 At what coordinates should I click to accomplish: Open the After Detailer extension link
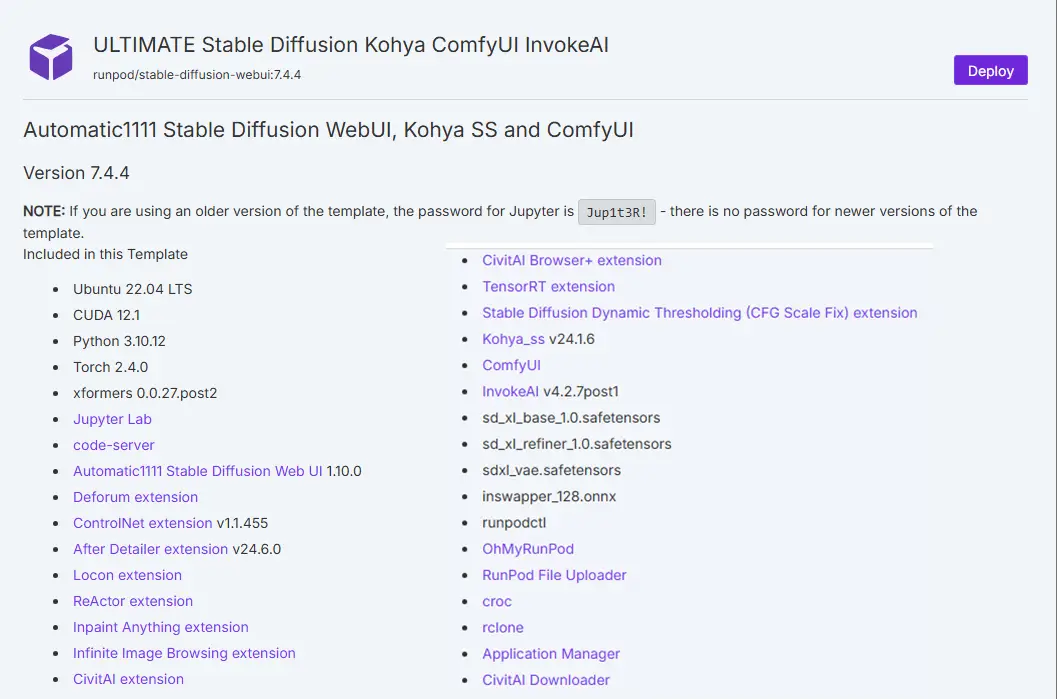(x=150, y=549)
